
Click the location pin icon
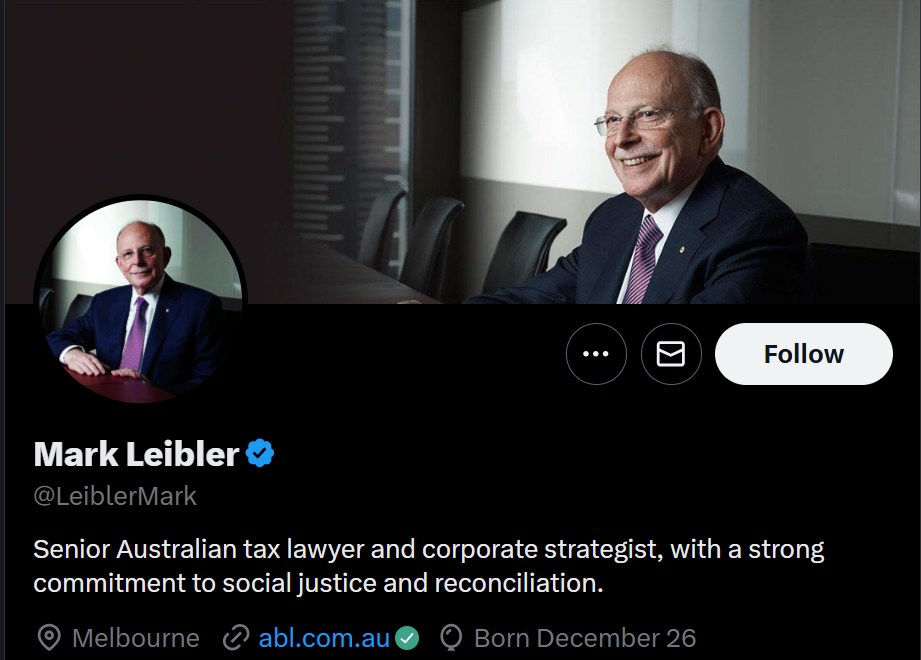coord(48,638)
